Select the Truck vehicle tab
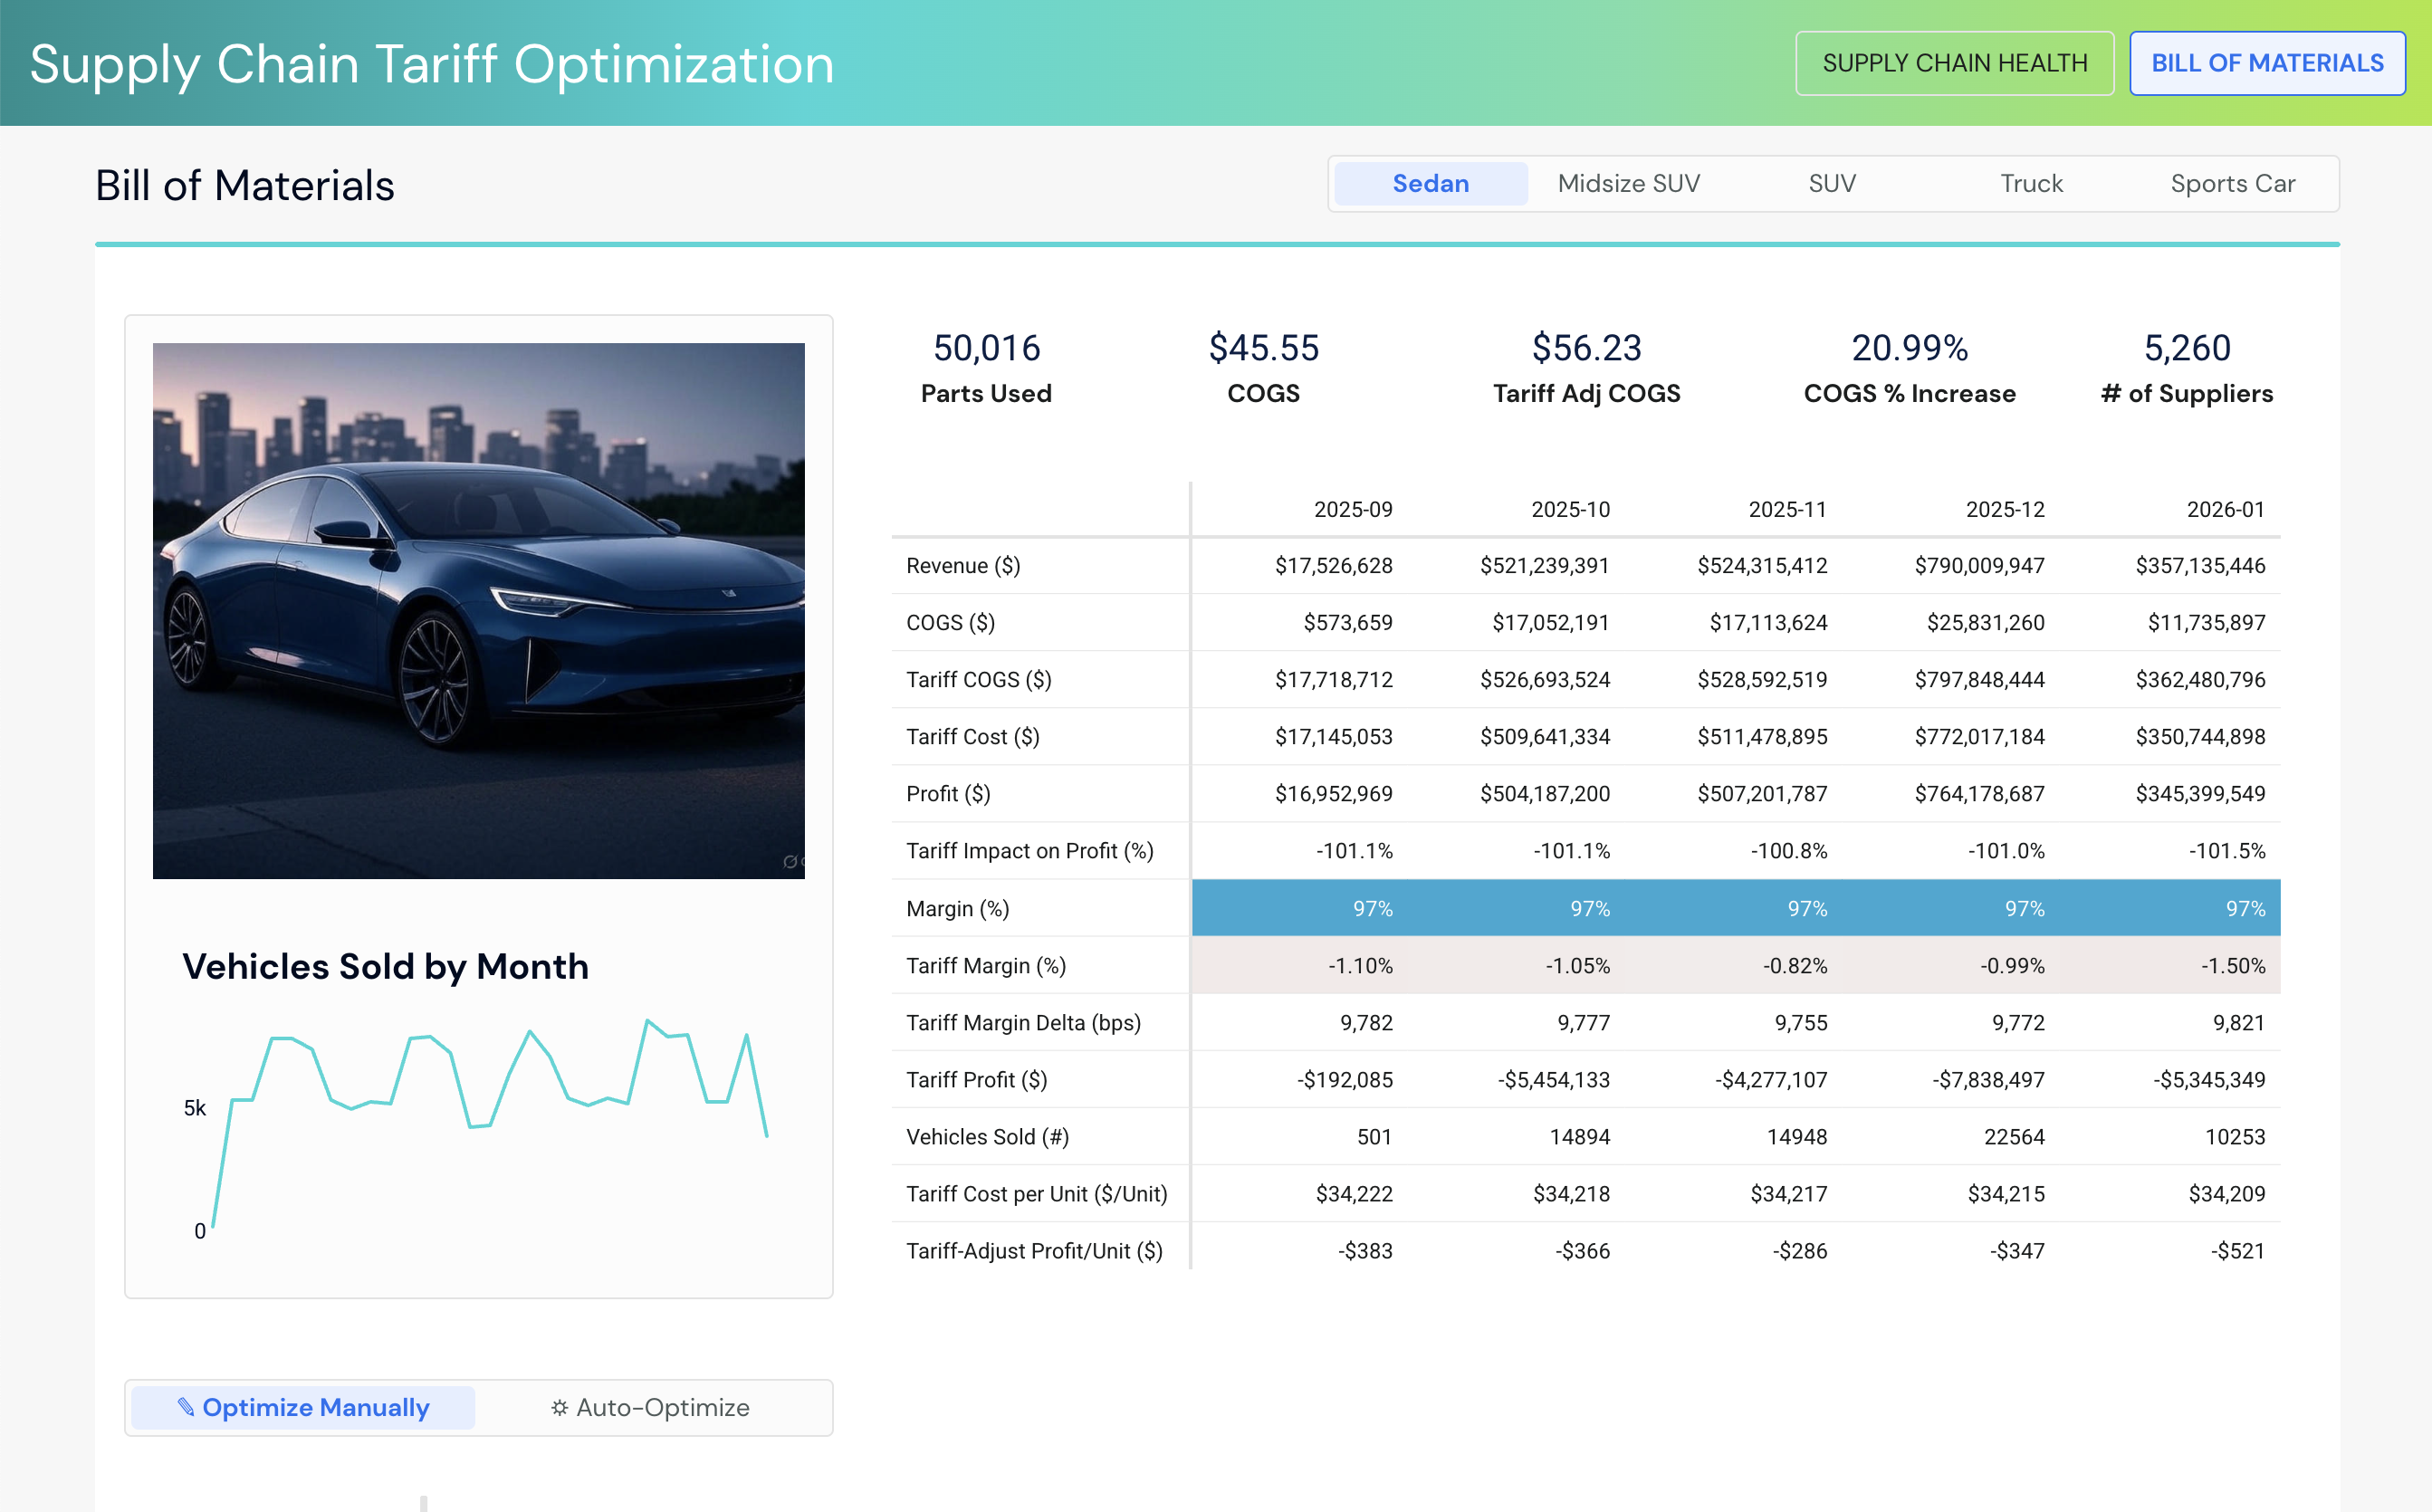 2030,184
